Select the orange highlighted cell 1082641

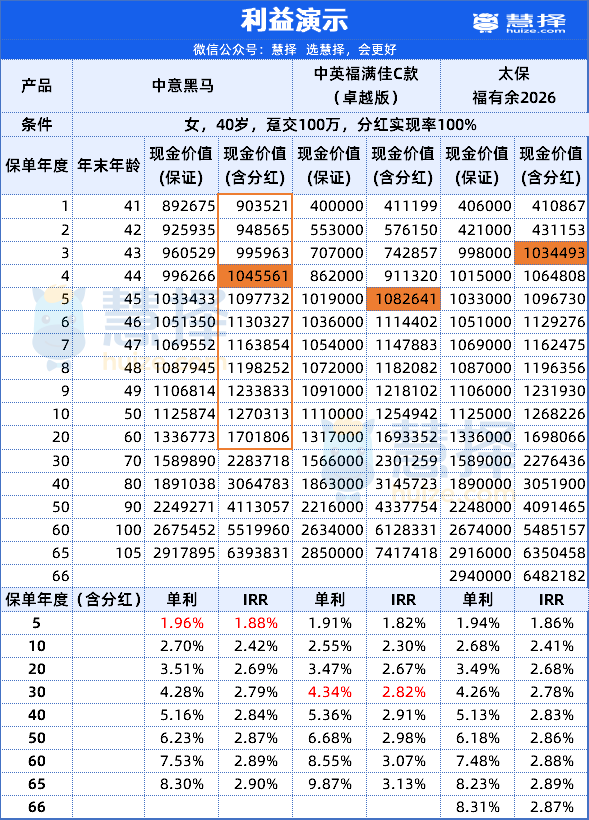pyautogui.click(x=403, y=299)
